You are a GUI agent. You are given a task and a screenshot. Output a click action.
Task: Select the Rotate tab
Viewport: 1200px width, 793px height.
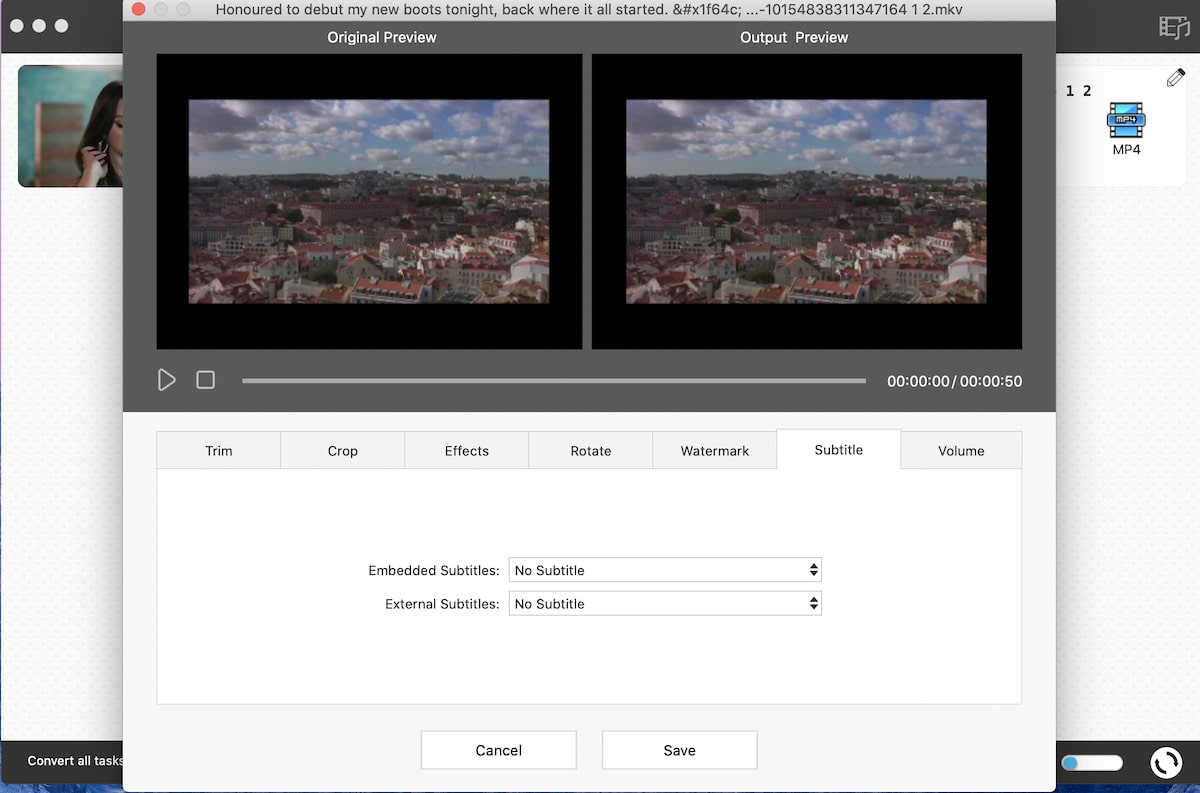(x=590, y=451)
